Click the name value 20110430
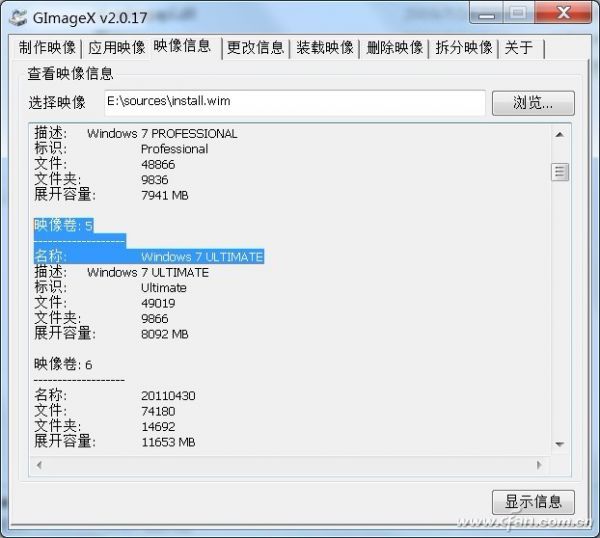The image size is (600, 538). 168,396
